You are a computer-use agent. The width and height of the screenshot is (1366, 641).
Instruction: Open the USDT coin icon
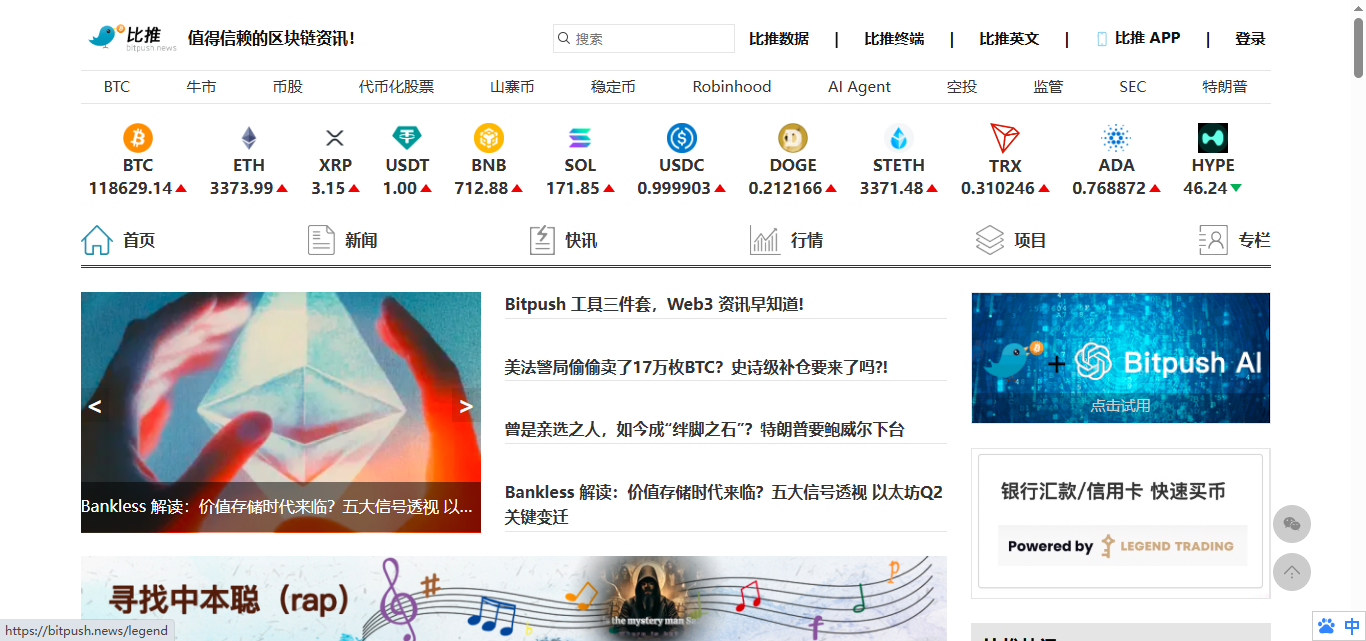[x=407, y=138]
